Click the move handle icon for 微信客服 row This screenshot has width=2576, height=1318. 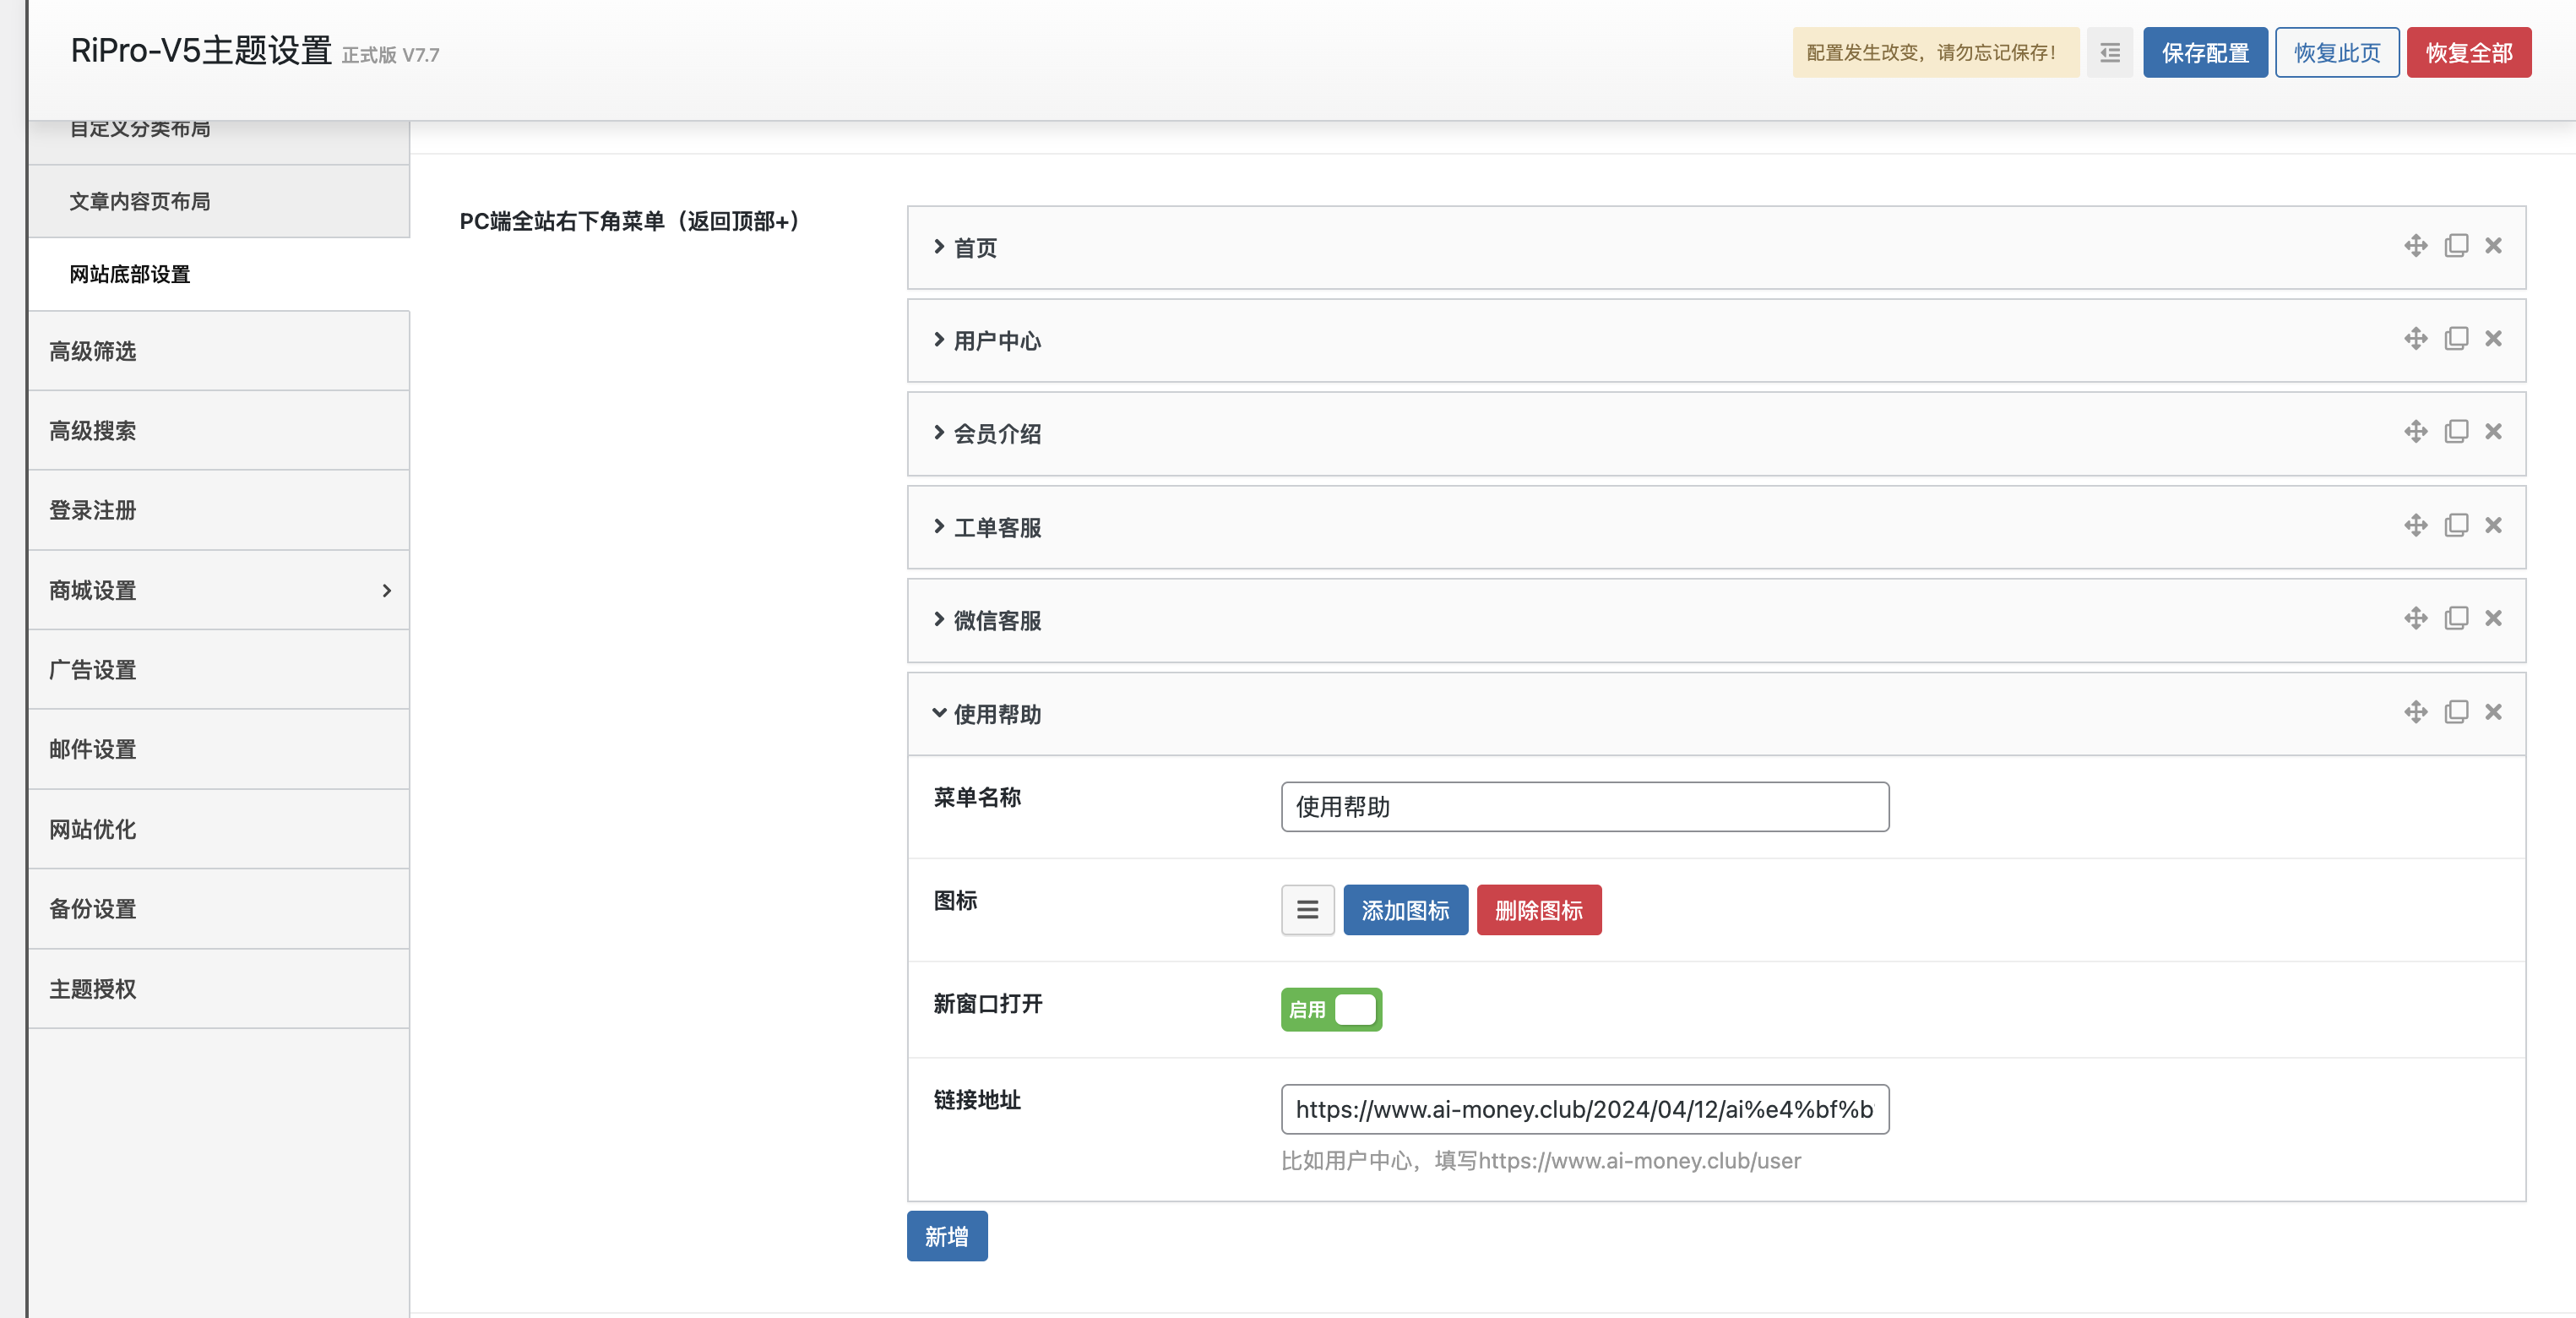2415,619
